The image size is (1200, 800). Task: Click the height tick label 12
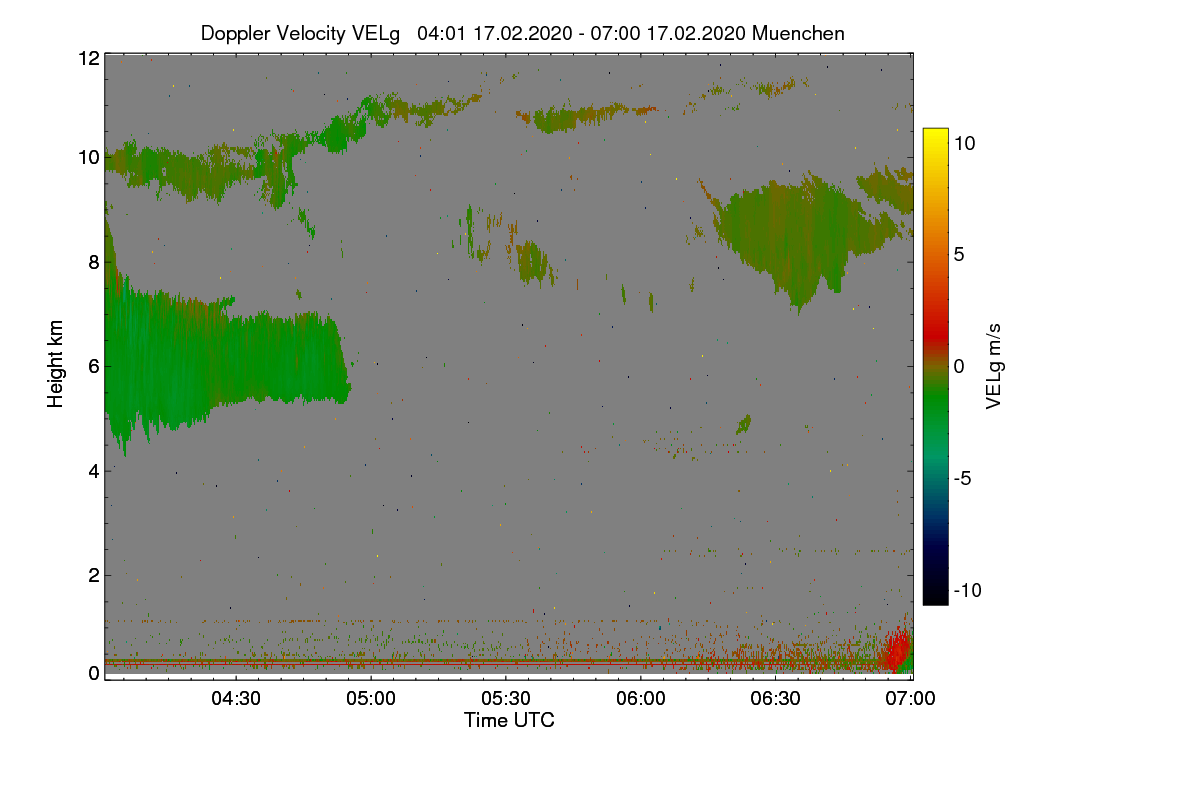[x=88, y=58]
